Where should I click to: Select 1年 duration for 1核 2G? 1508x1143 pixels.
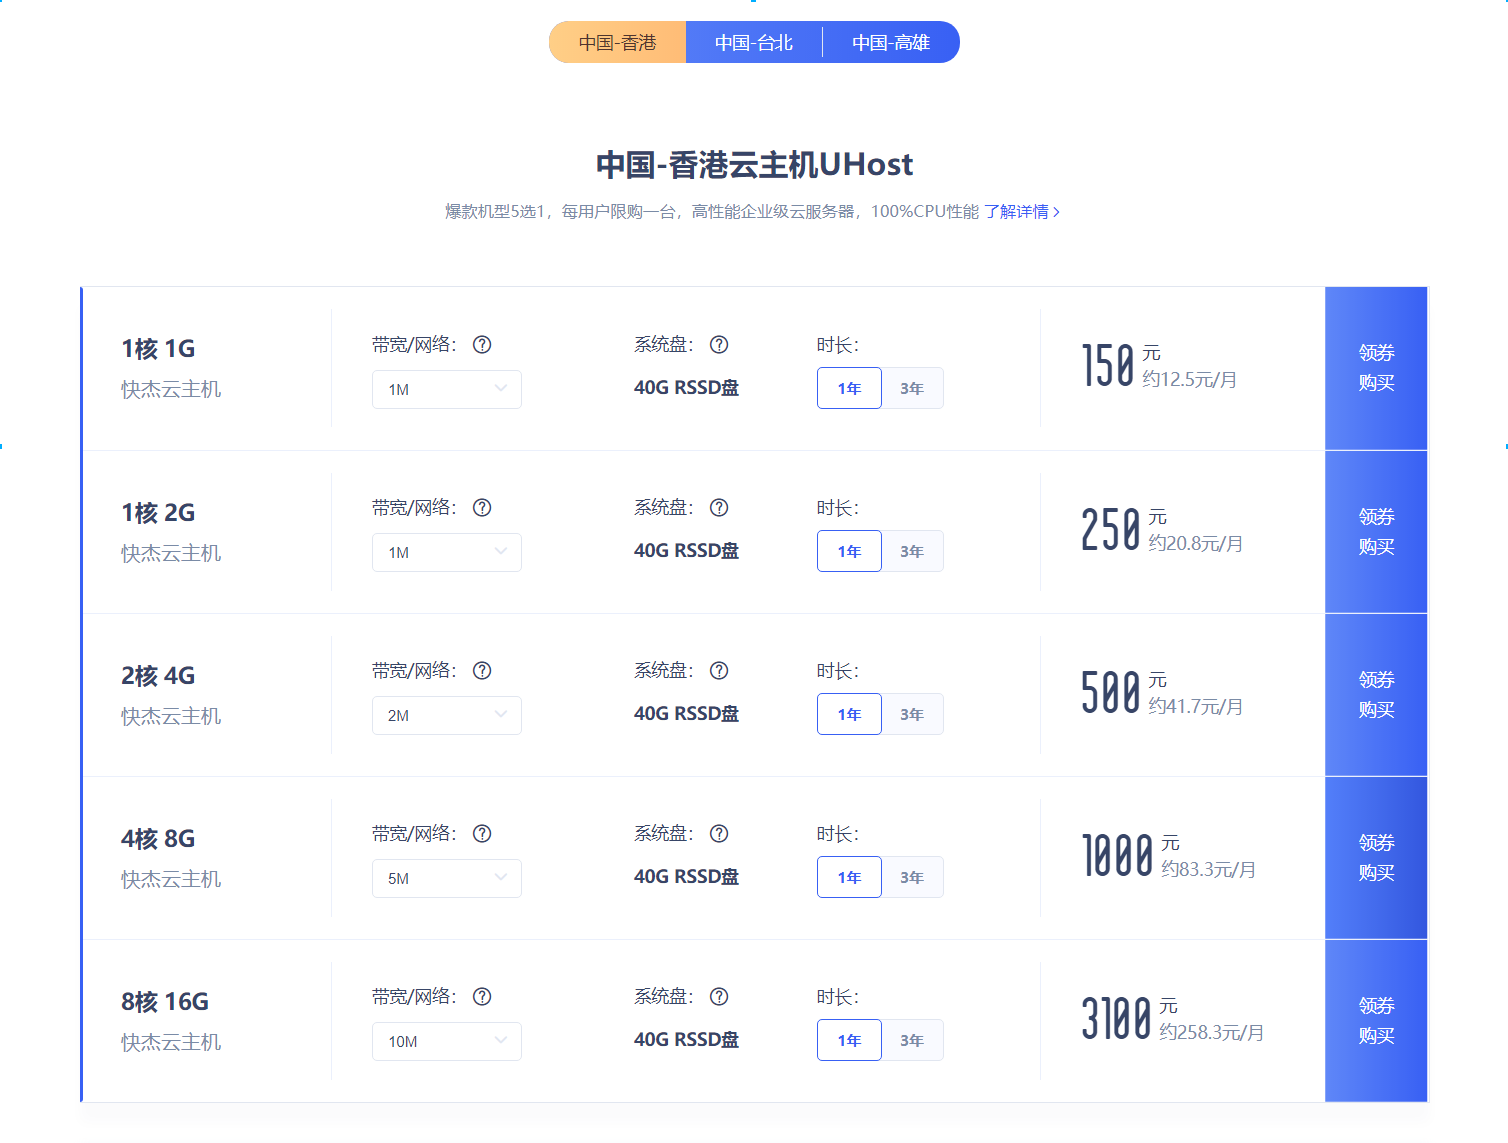click(849, 551)
